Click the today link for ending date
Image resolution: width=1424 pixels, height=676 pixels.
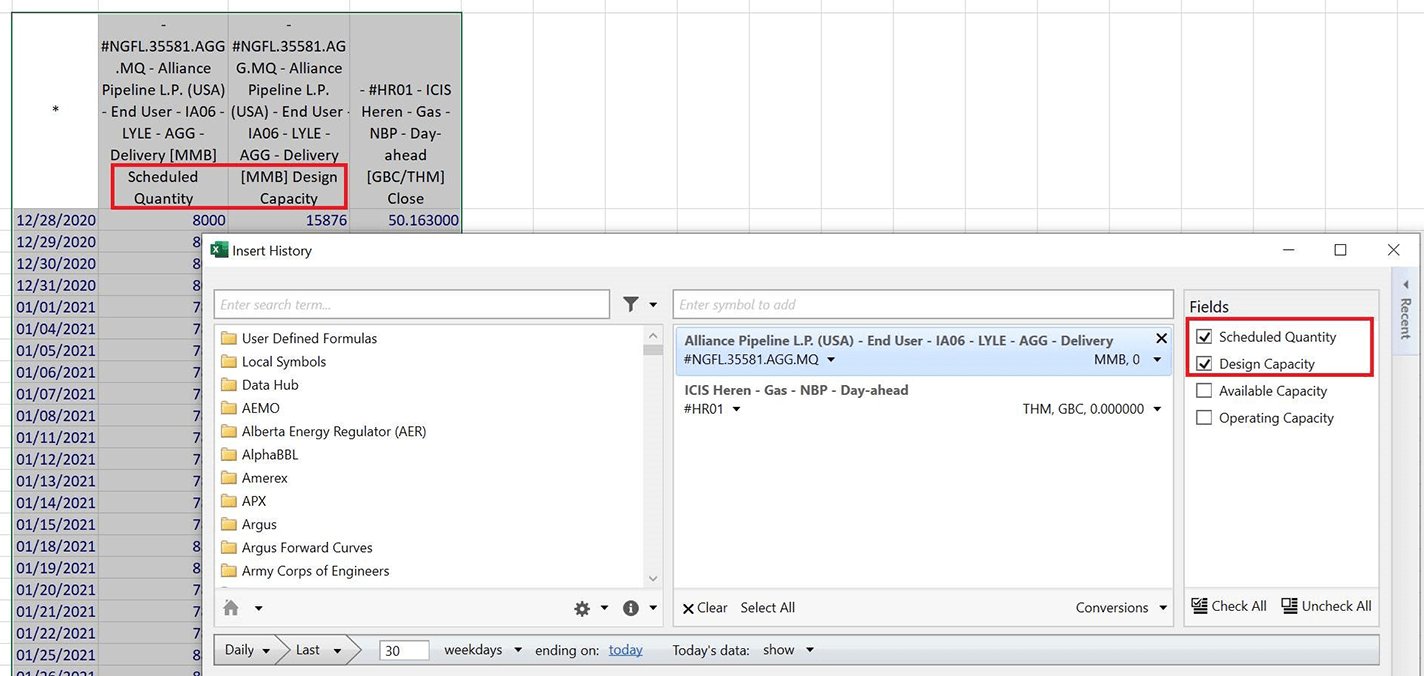pyautogui.click(x=626, y=650)
